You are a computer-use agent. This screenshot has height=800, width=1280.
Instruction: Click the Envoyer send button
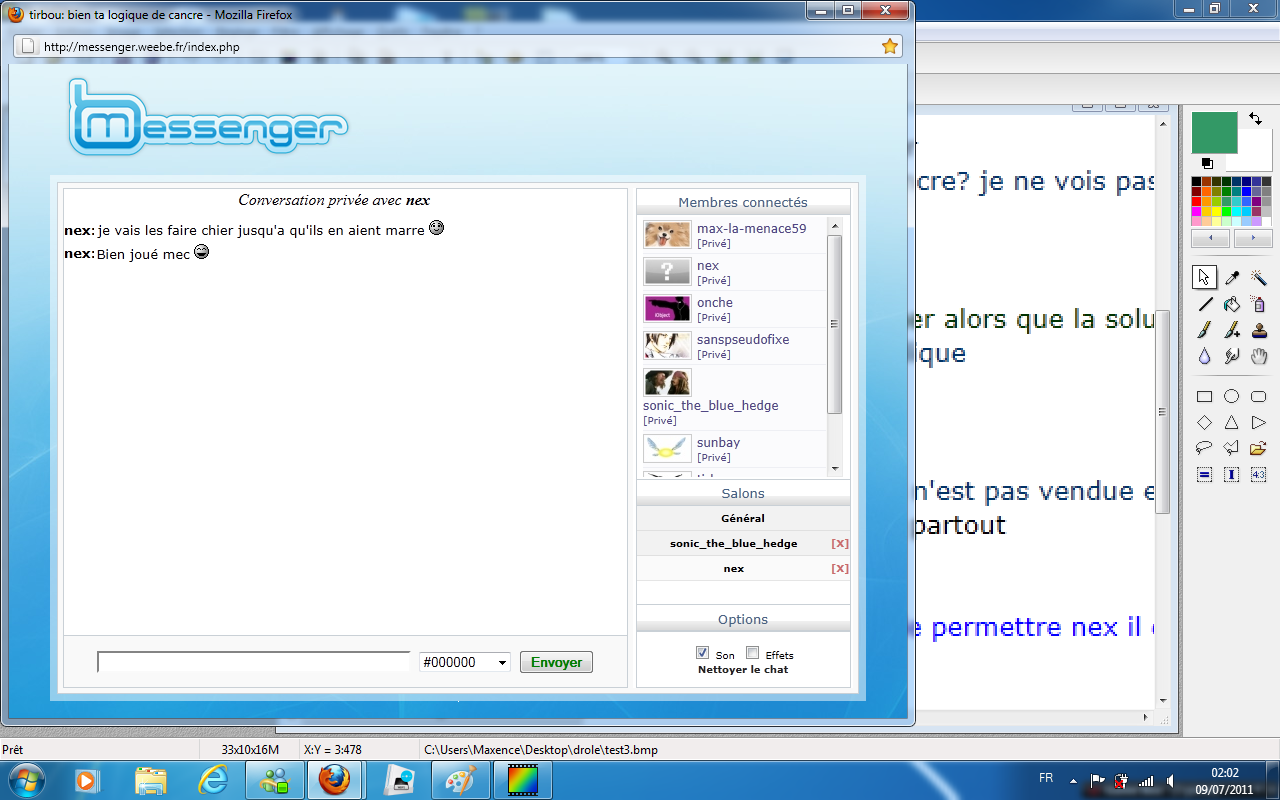point(556,662)
